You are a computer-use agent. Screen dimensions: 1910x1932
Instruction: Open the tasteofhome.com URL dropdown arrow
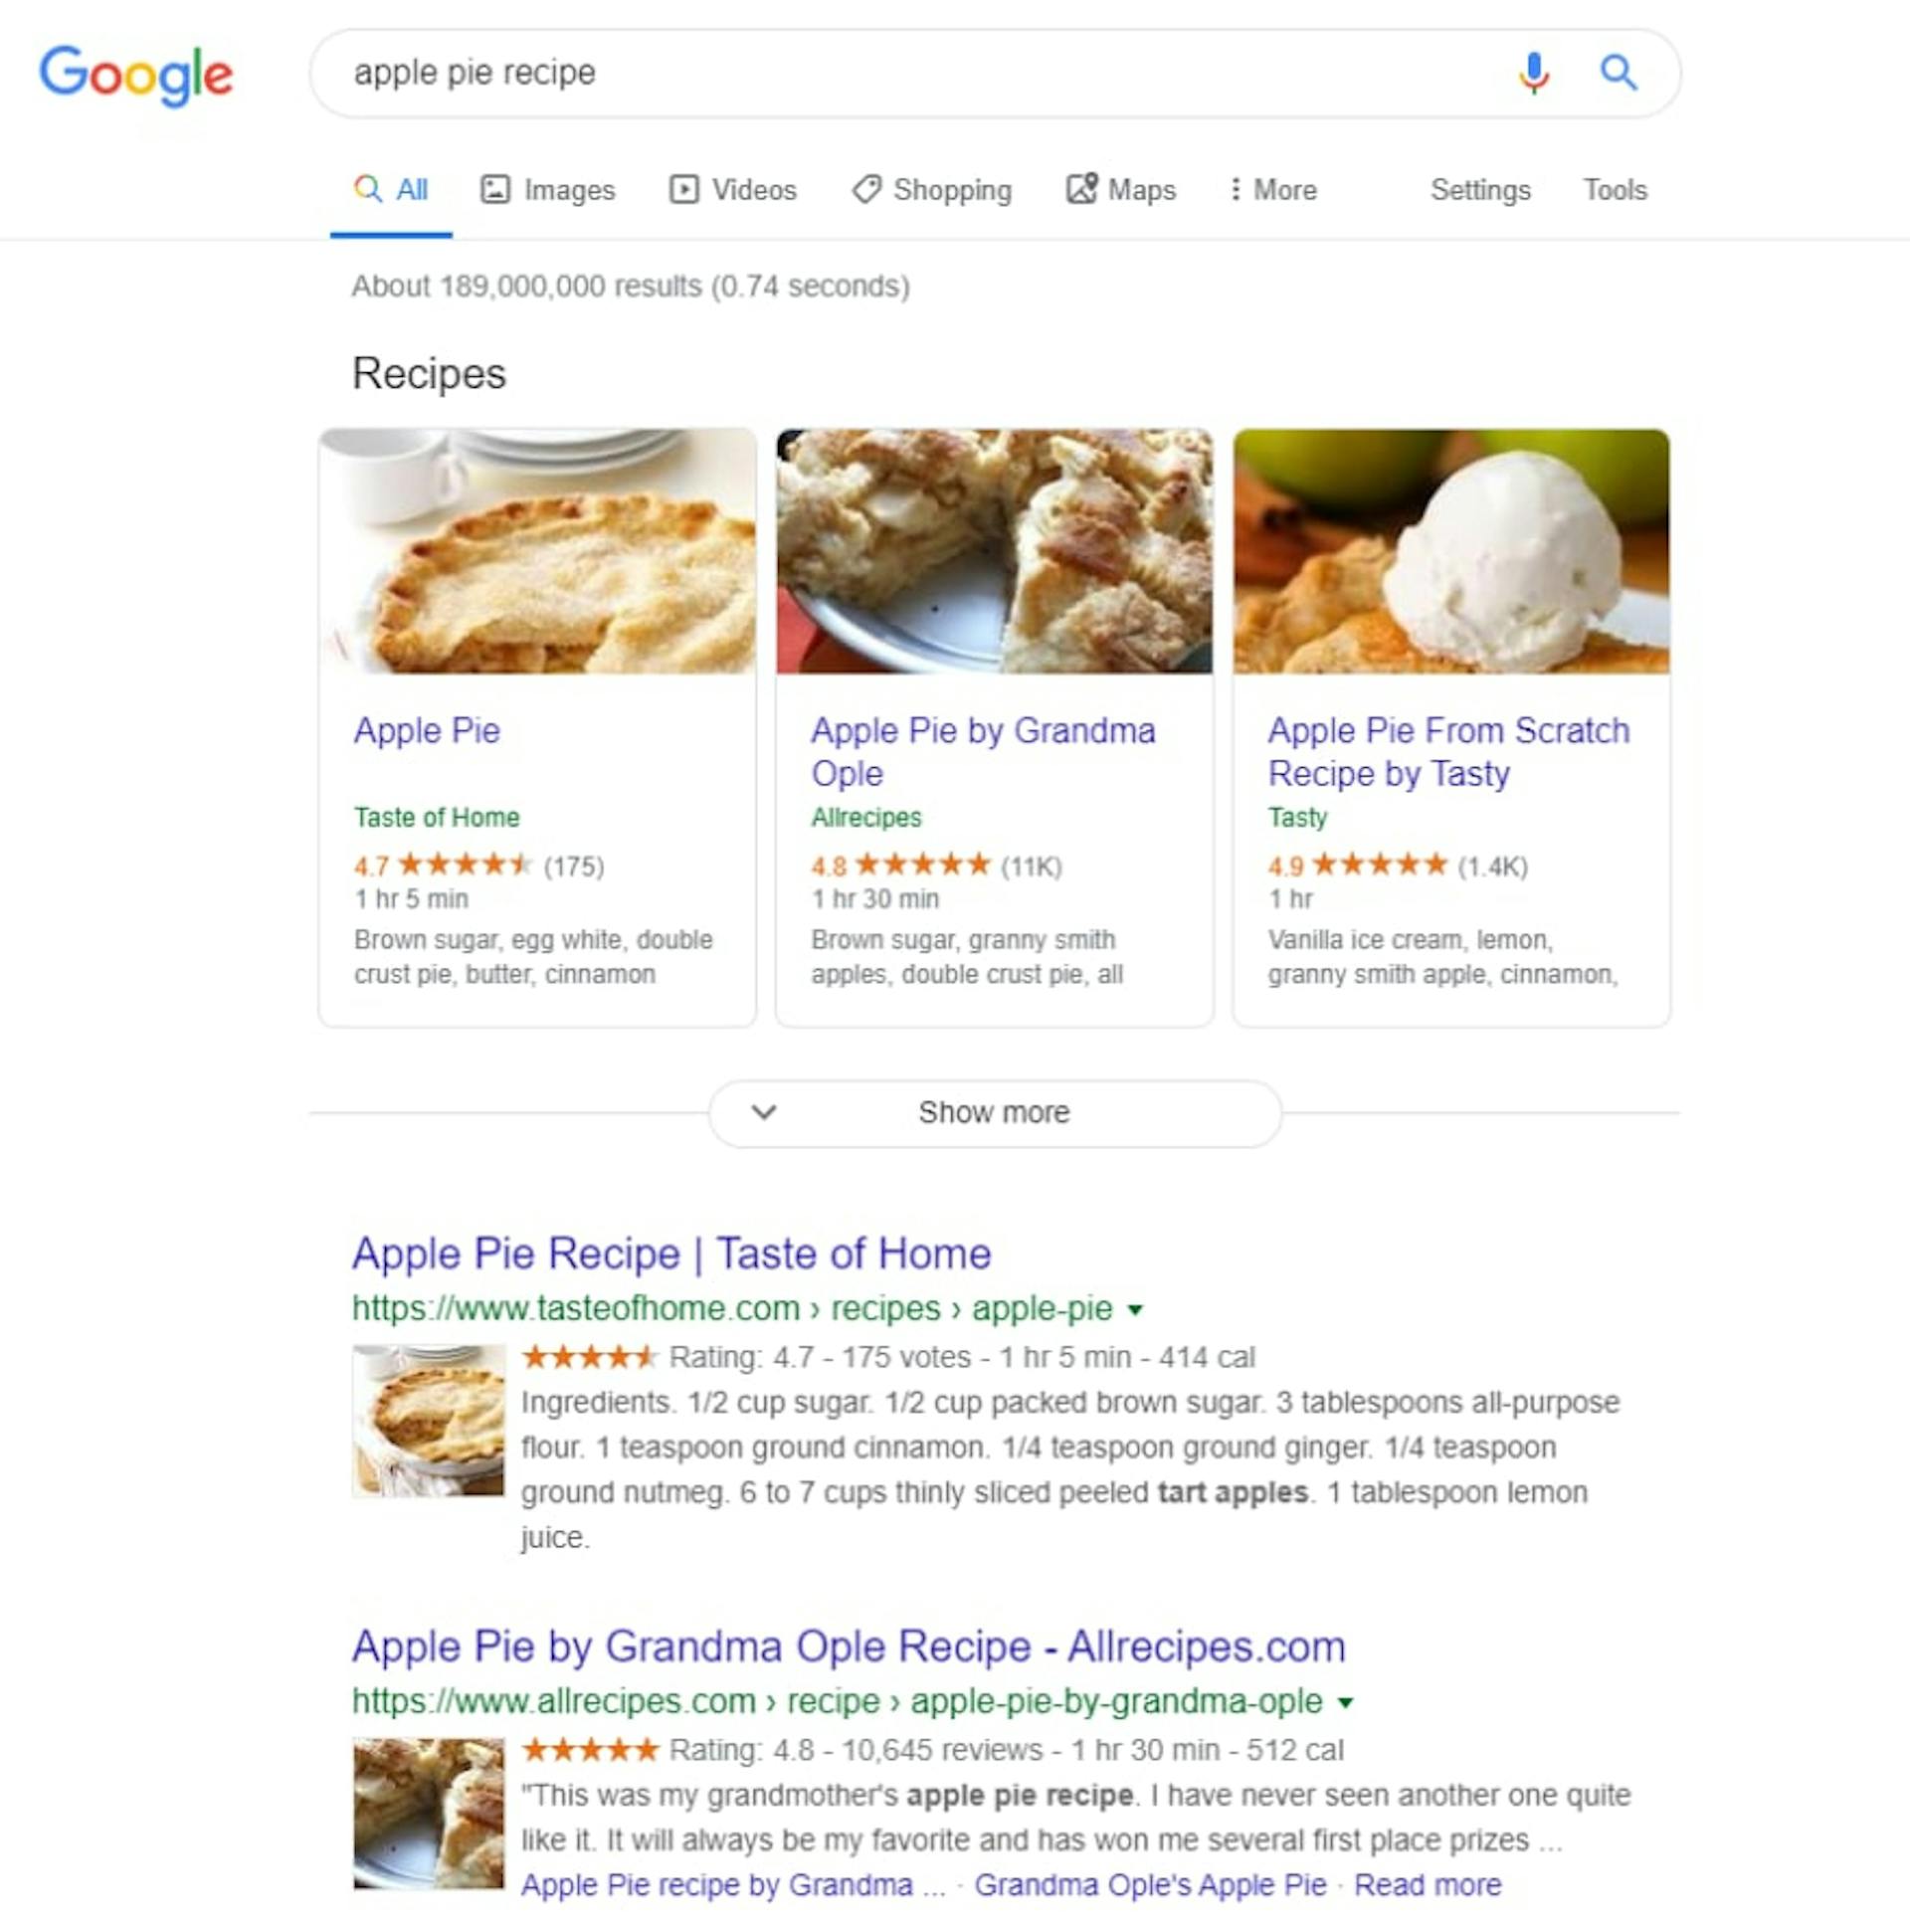(x=1135, y=1310)
